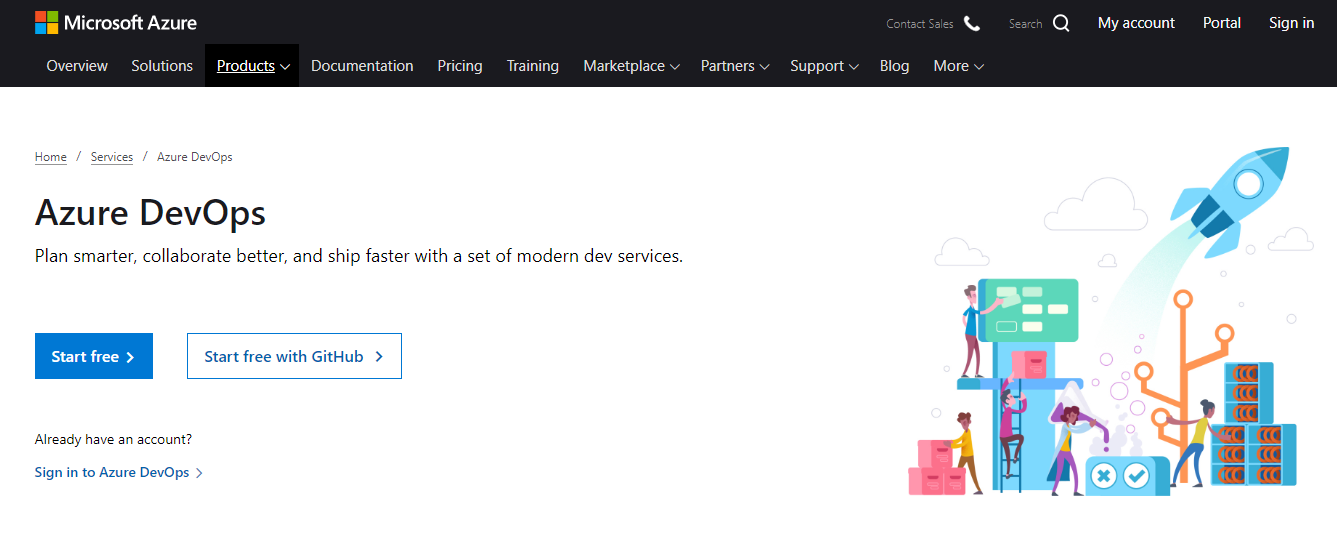Go to Services breadcrumb link
1337x537 pixels.
(x=112, y=157)
